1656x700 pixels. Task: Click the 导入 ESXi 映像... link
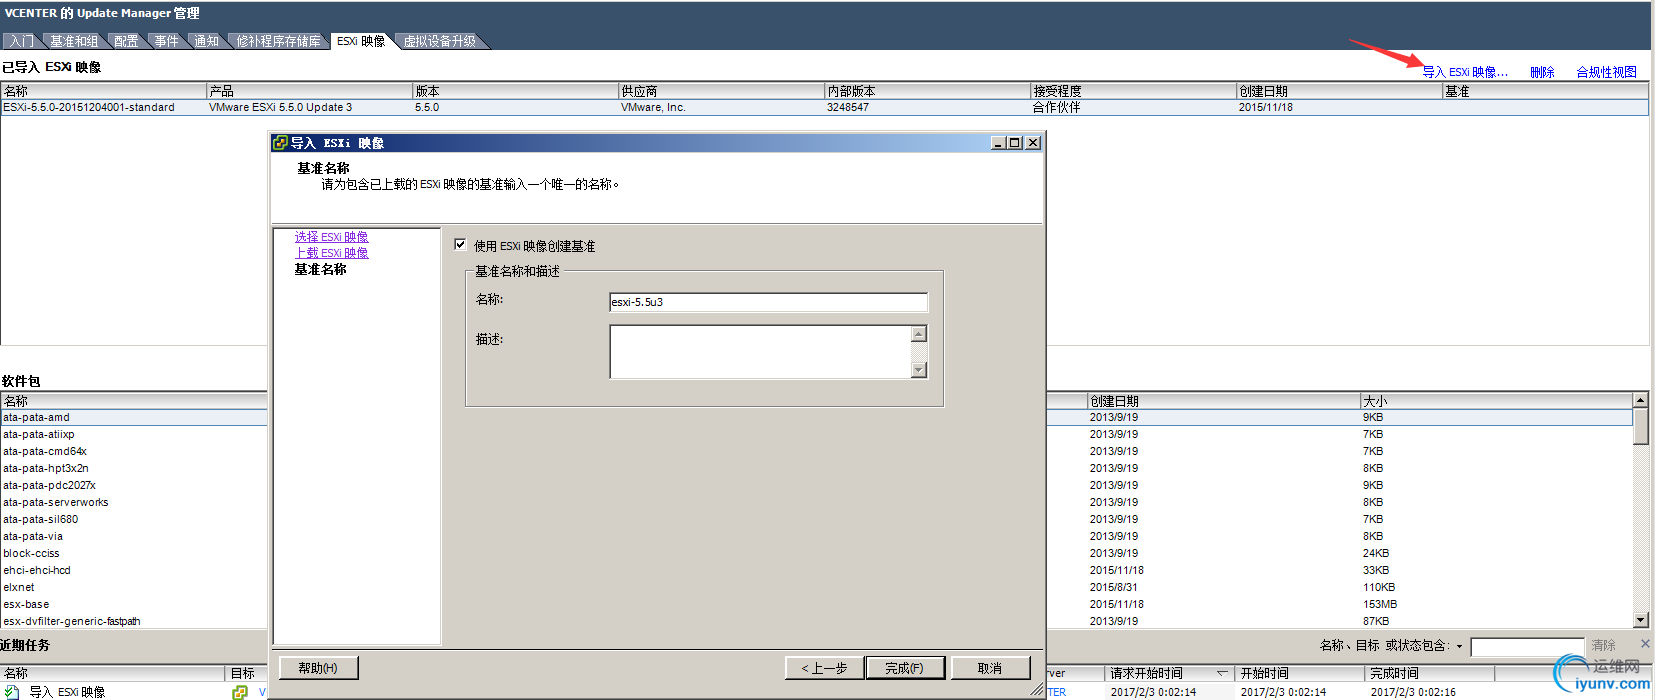click(1465, 72)
